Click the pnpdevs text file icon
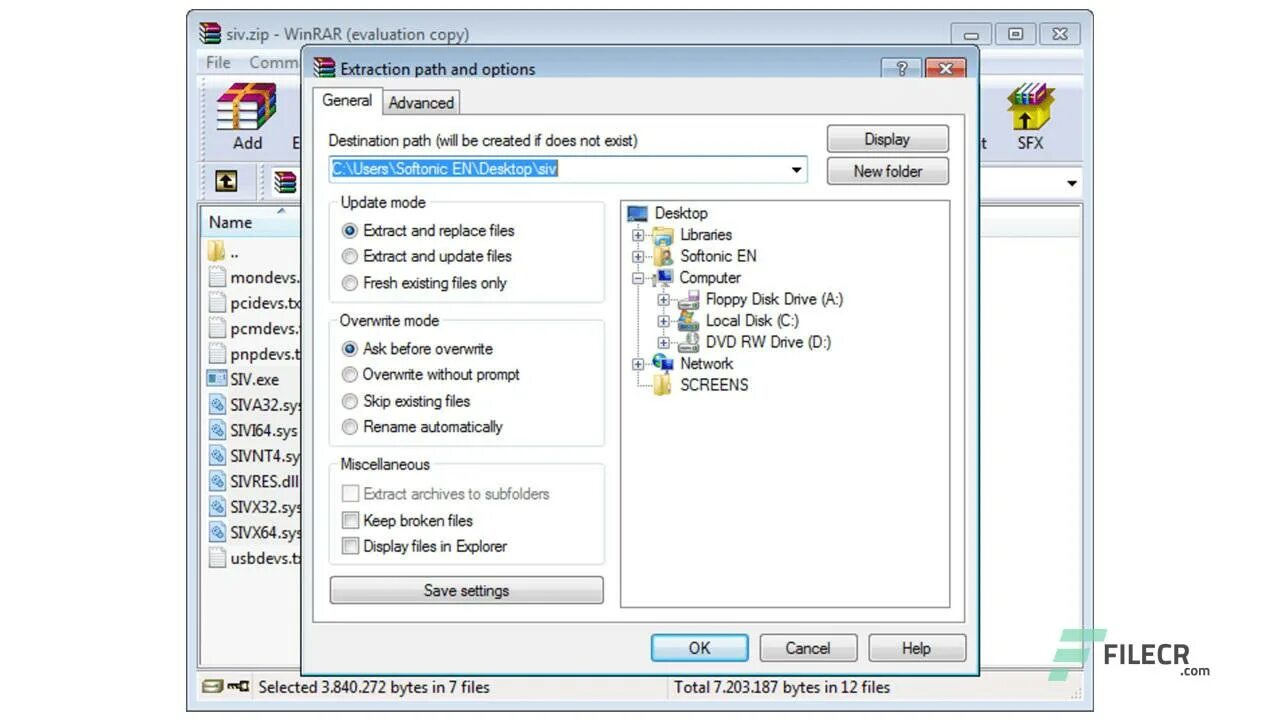The width and height of the screenshot is (1280, 720). point(216,354)
